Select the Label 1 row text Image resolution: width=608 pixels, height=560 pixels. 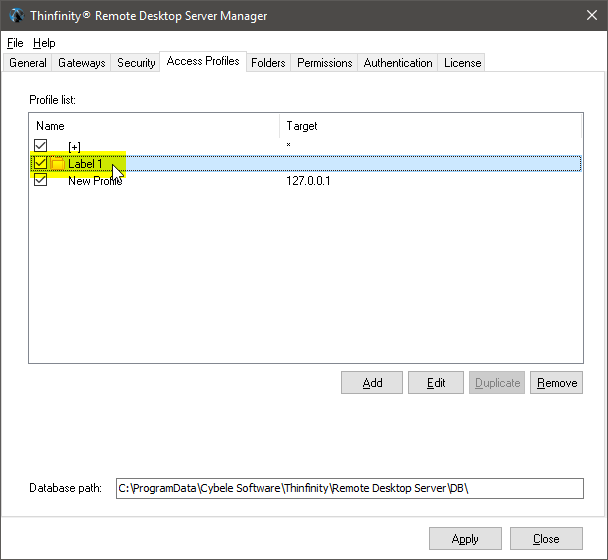(85, 164)
